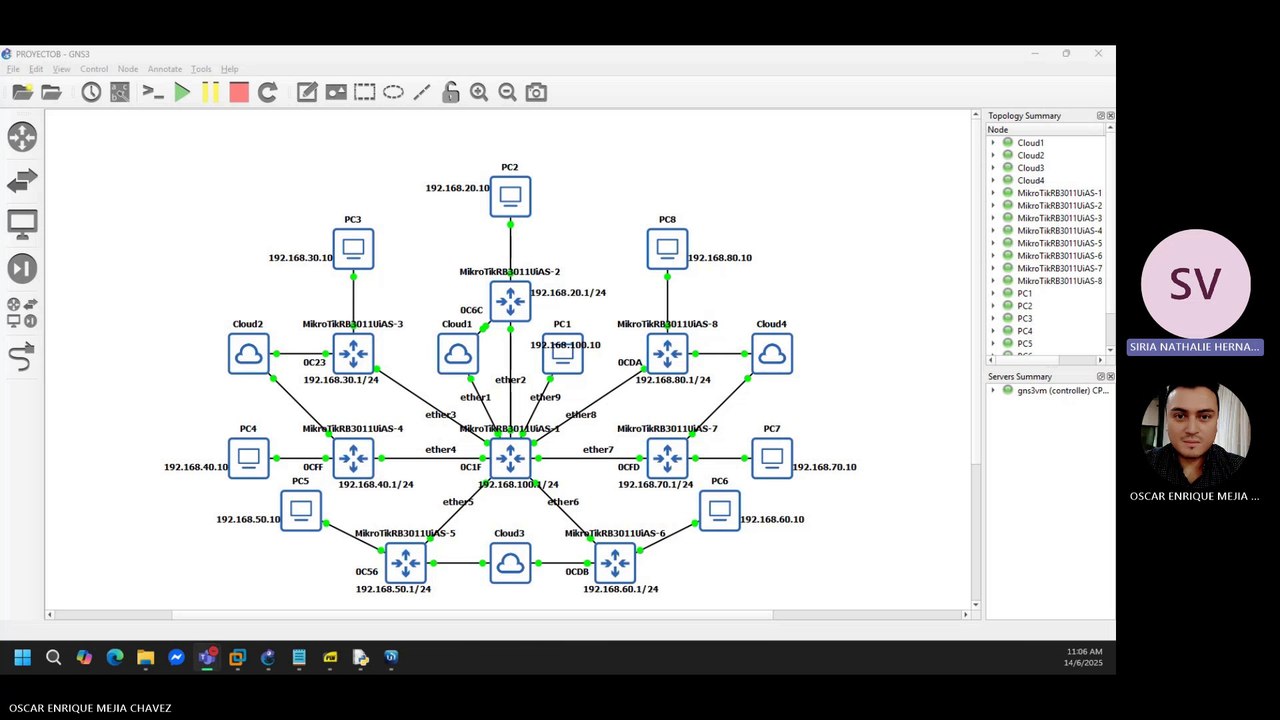Float the Servers Summary panel

pyautogui.click(x=1101, y=377)
